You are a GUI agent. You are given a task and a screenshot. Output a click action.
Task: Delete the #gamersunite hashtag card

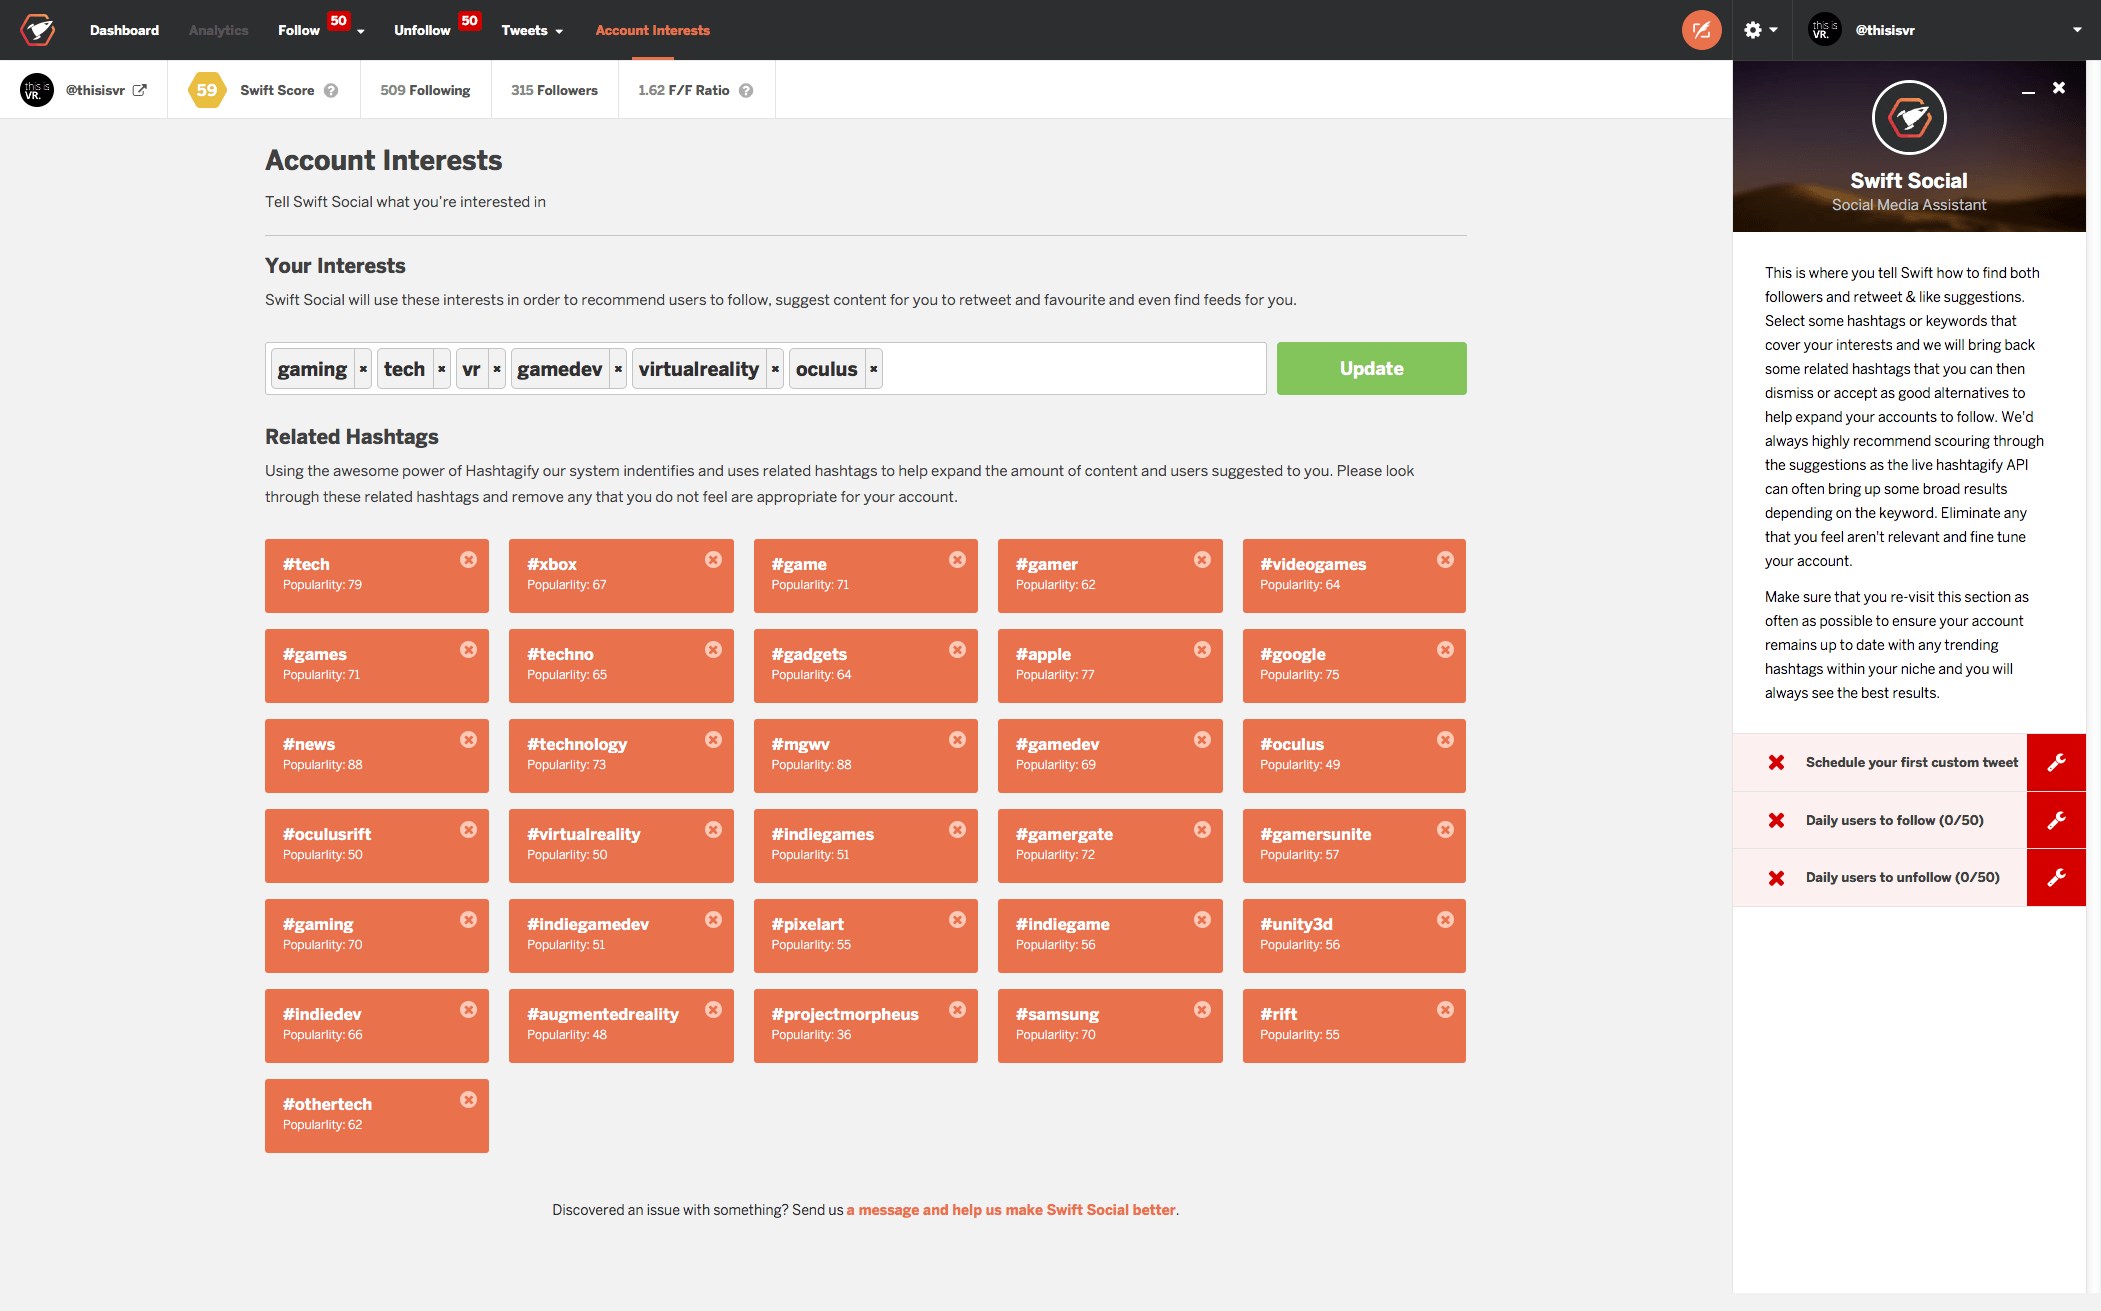1445,830
